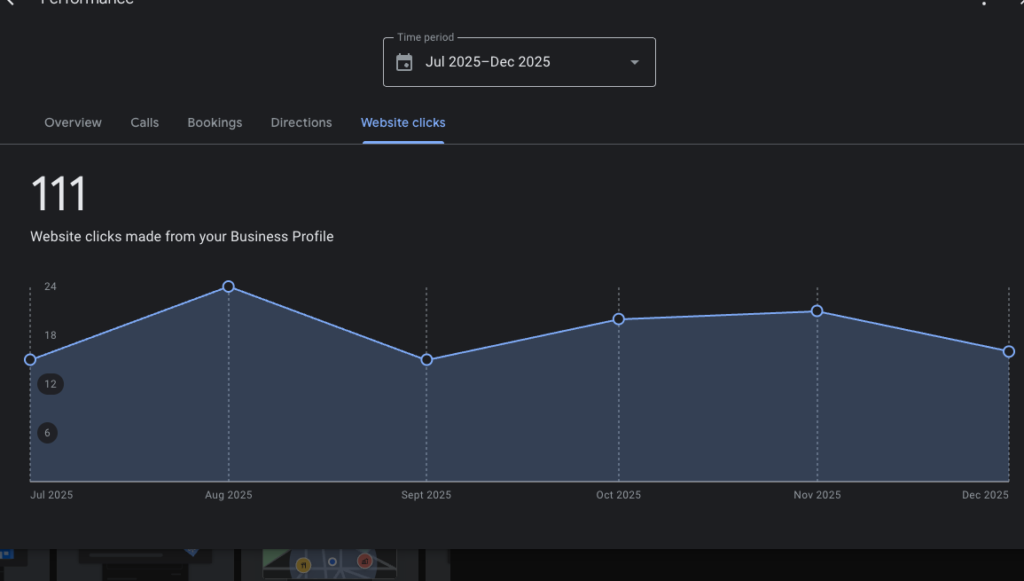The height and width of the screenshot is (581, 1024).
Task: Click the Nov 2025 data point circle
Action: point(817,311)
